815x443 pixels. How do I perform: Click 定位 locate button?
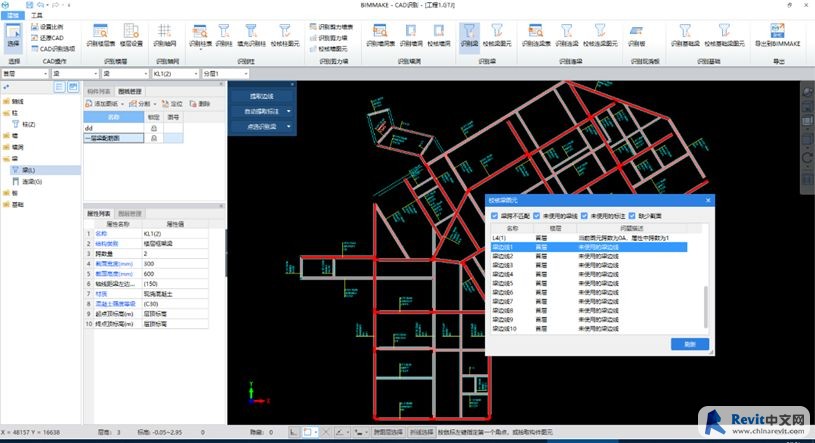(x=173, y=104)
